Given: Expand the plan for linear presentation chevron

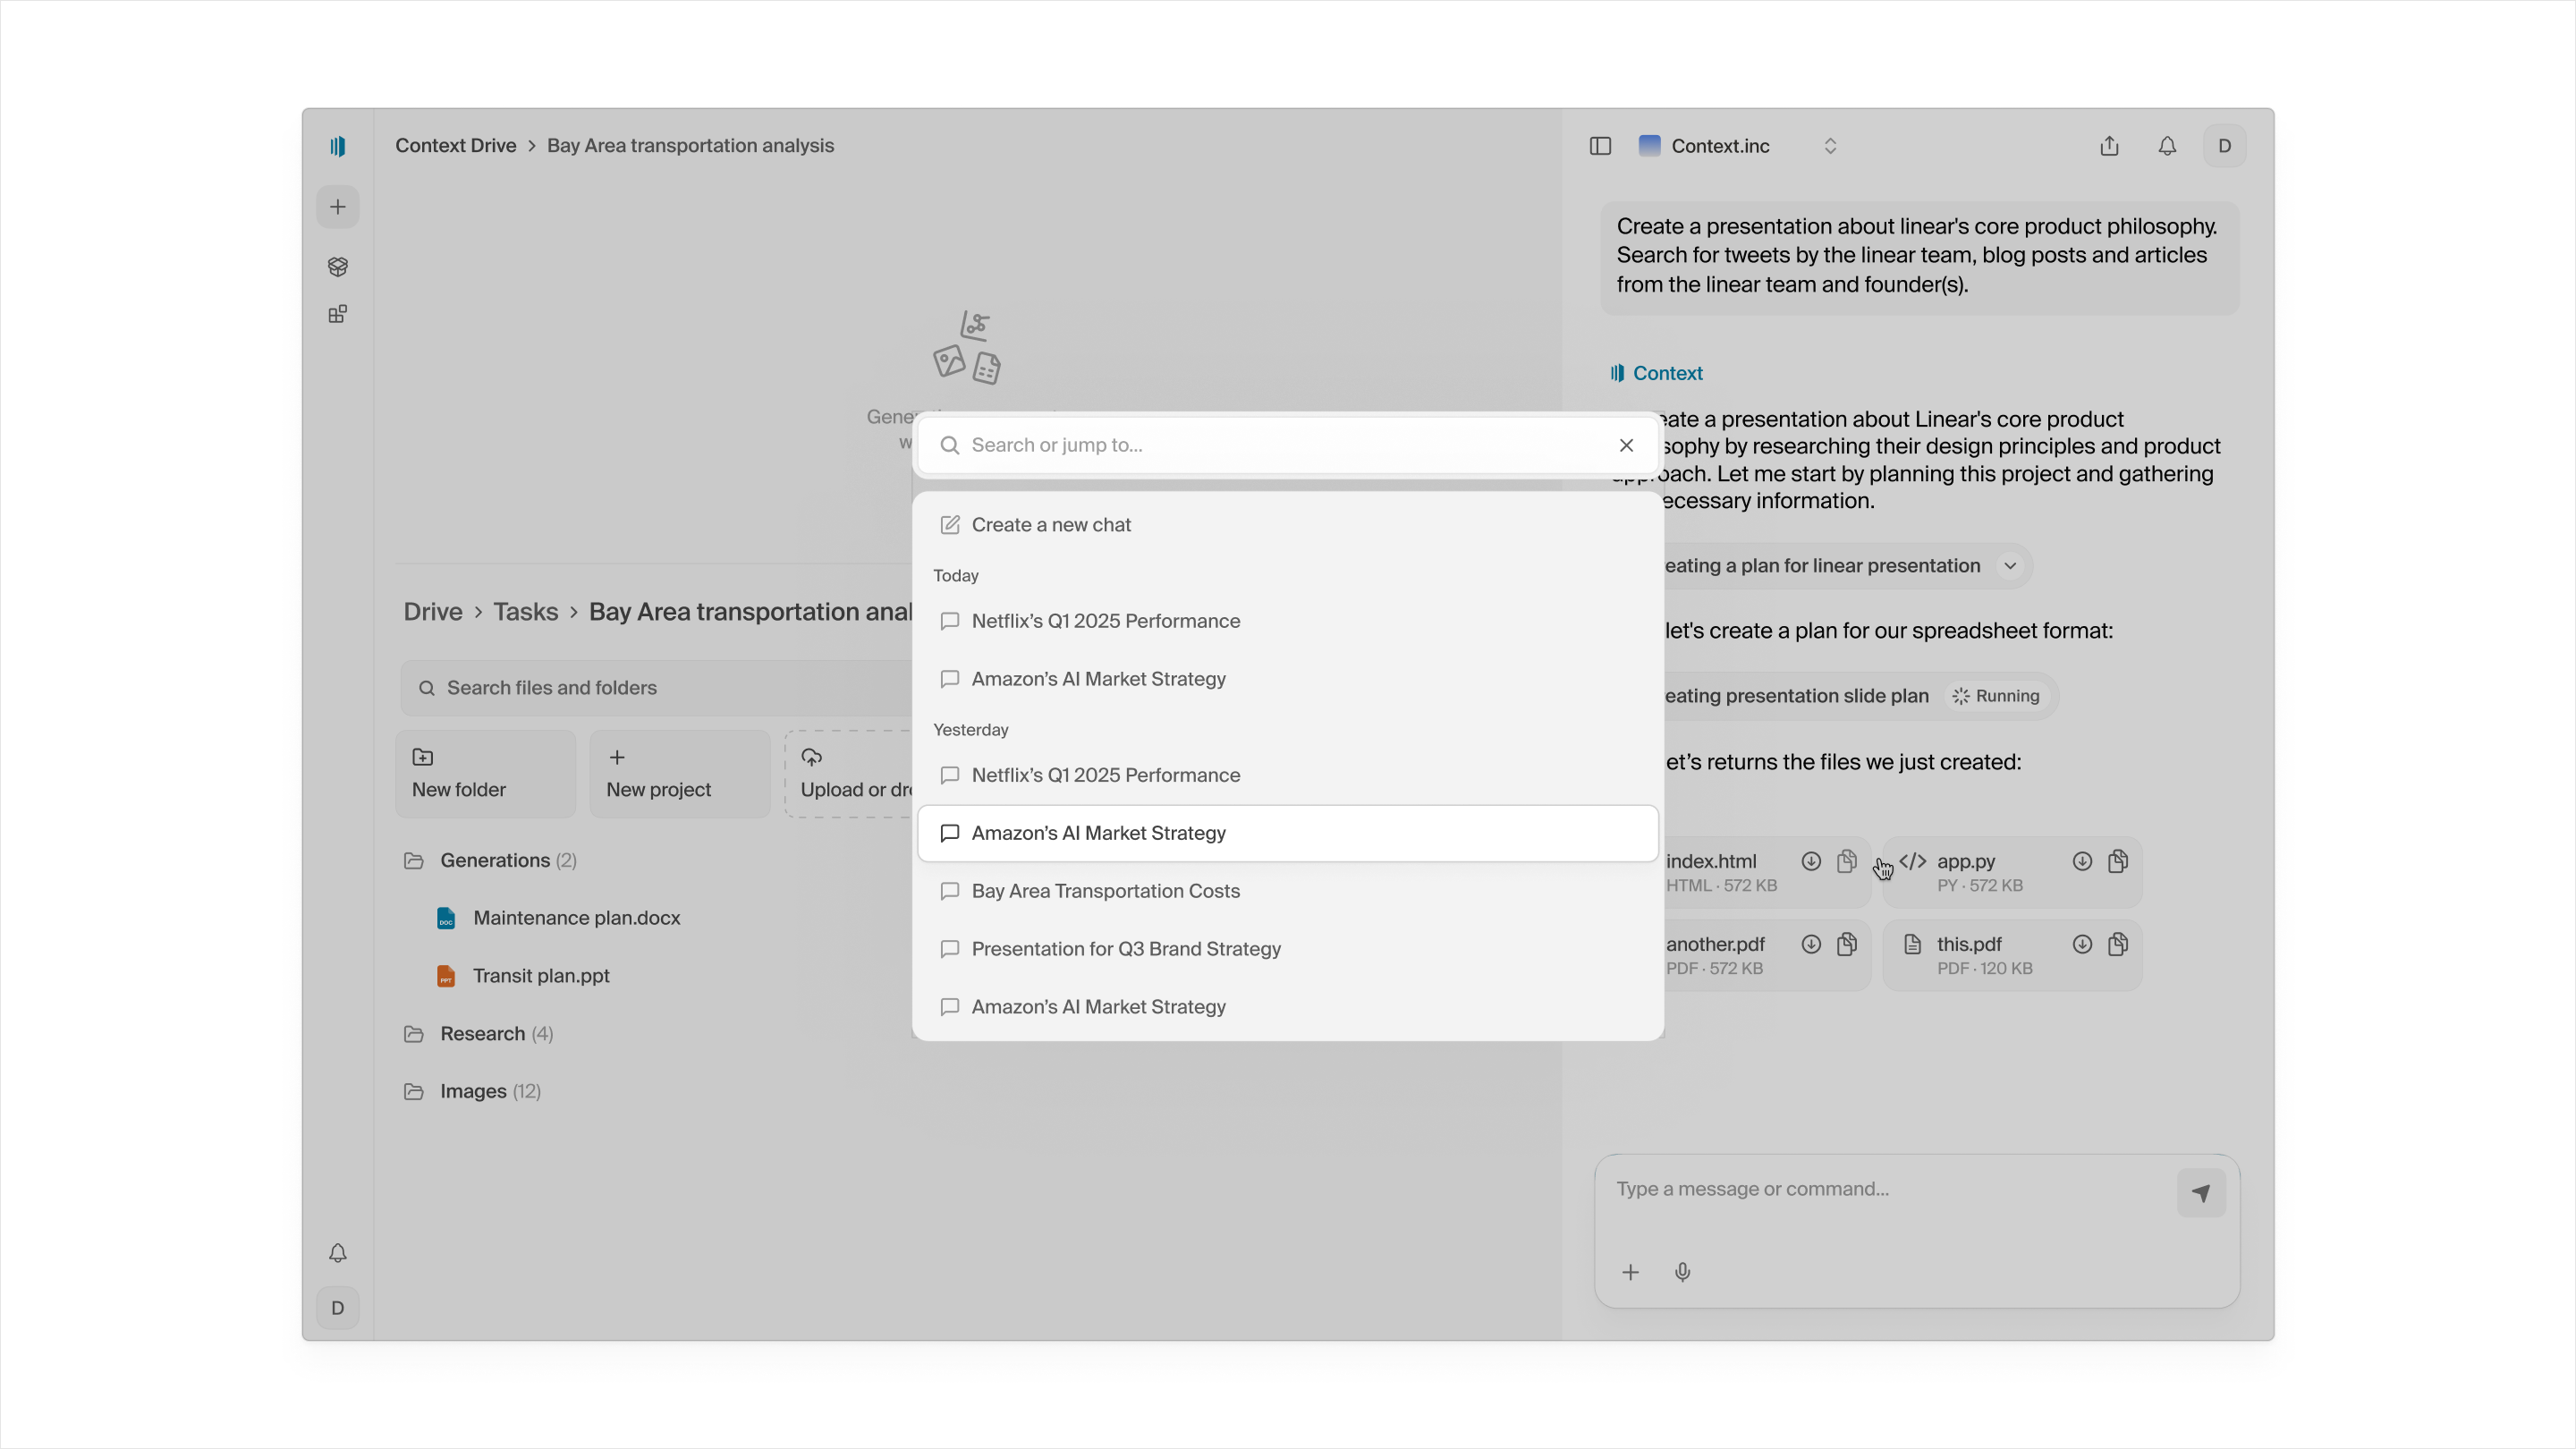Looking at the screenshot, I should pyautogui.click(x=2010, y=566).
